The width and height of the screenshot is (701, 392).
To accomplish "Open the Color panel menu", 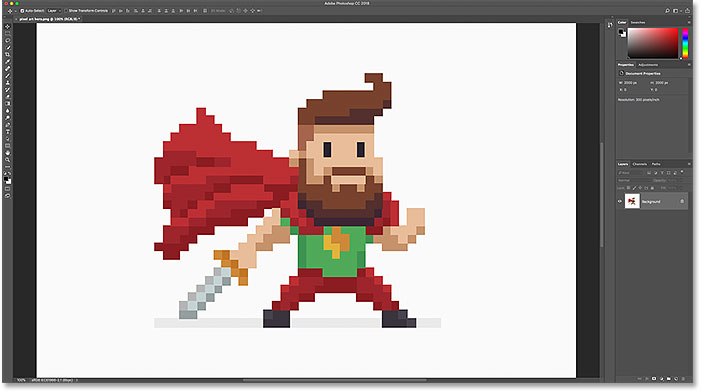I will [689, 22].
